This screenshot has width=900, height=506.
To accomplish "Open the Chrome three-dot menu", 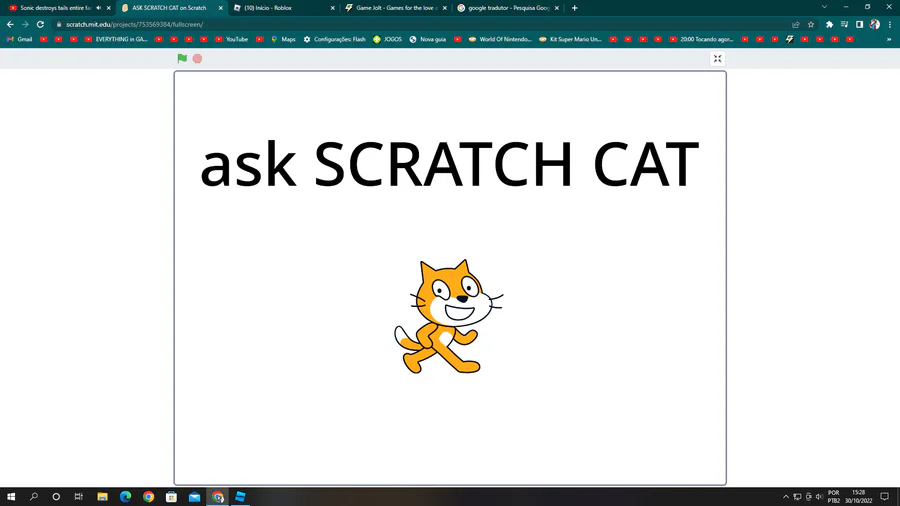I will point(890,25).
